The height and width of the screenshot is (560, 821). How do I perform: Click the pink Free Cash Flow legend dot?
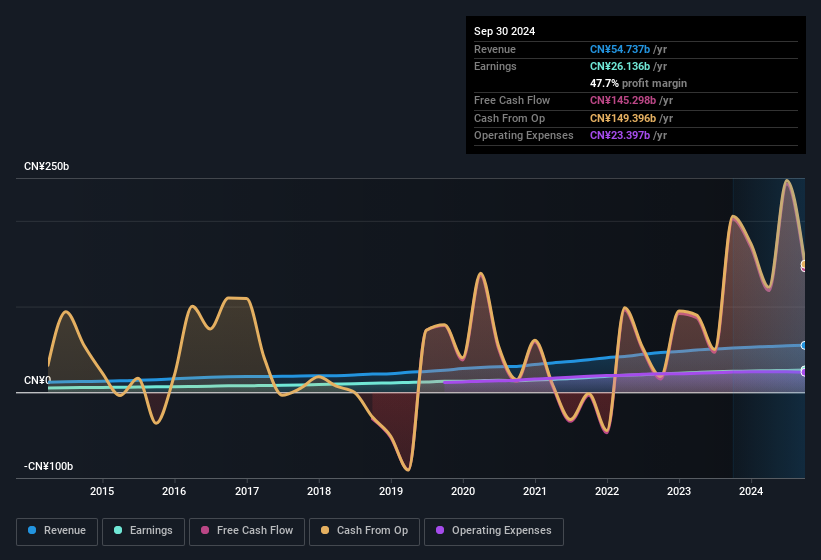pyautogui.click(x=205, y=530)
